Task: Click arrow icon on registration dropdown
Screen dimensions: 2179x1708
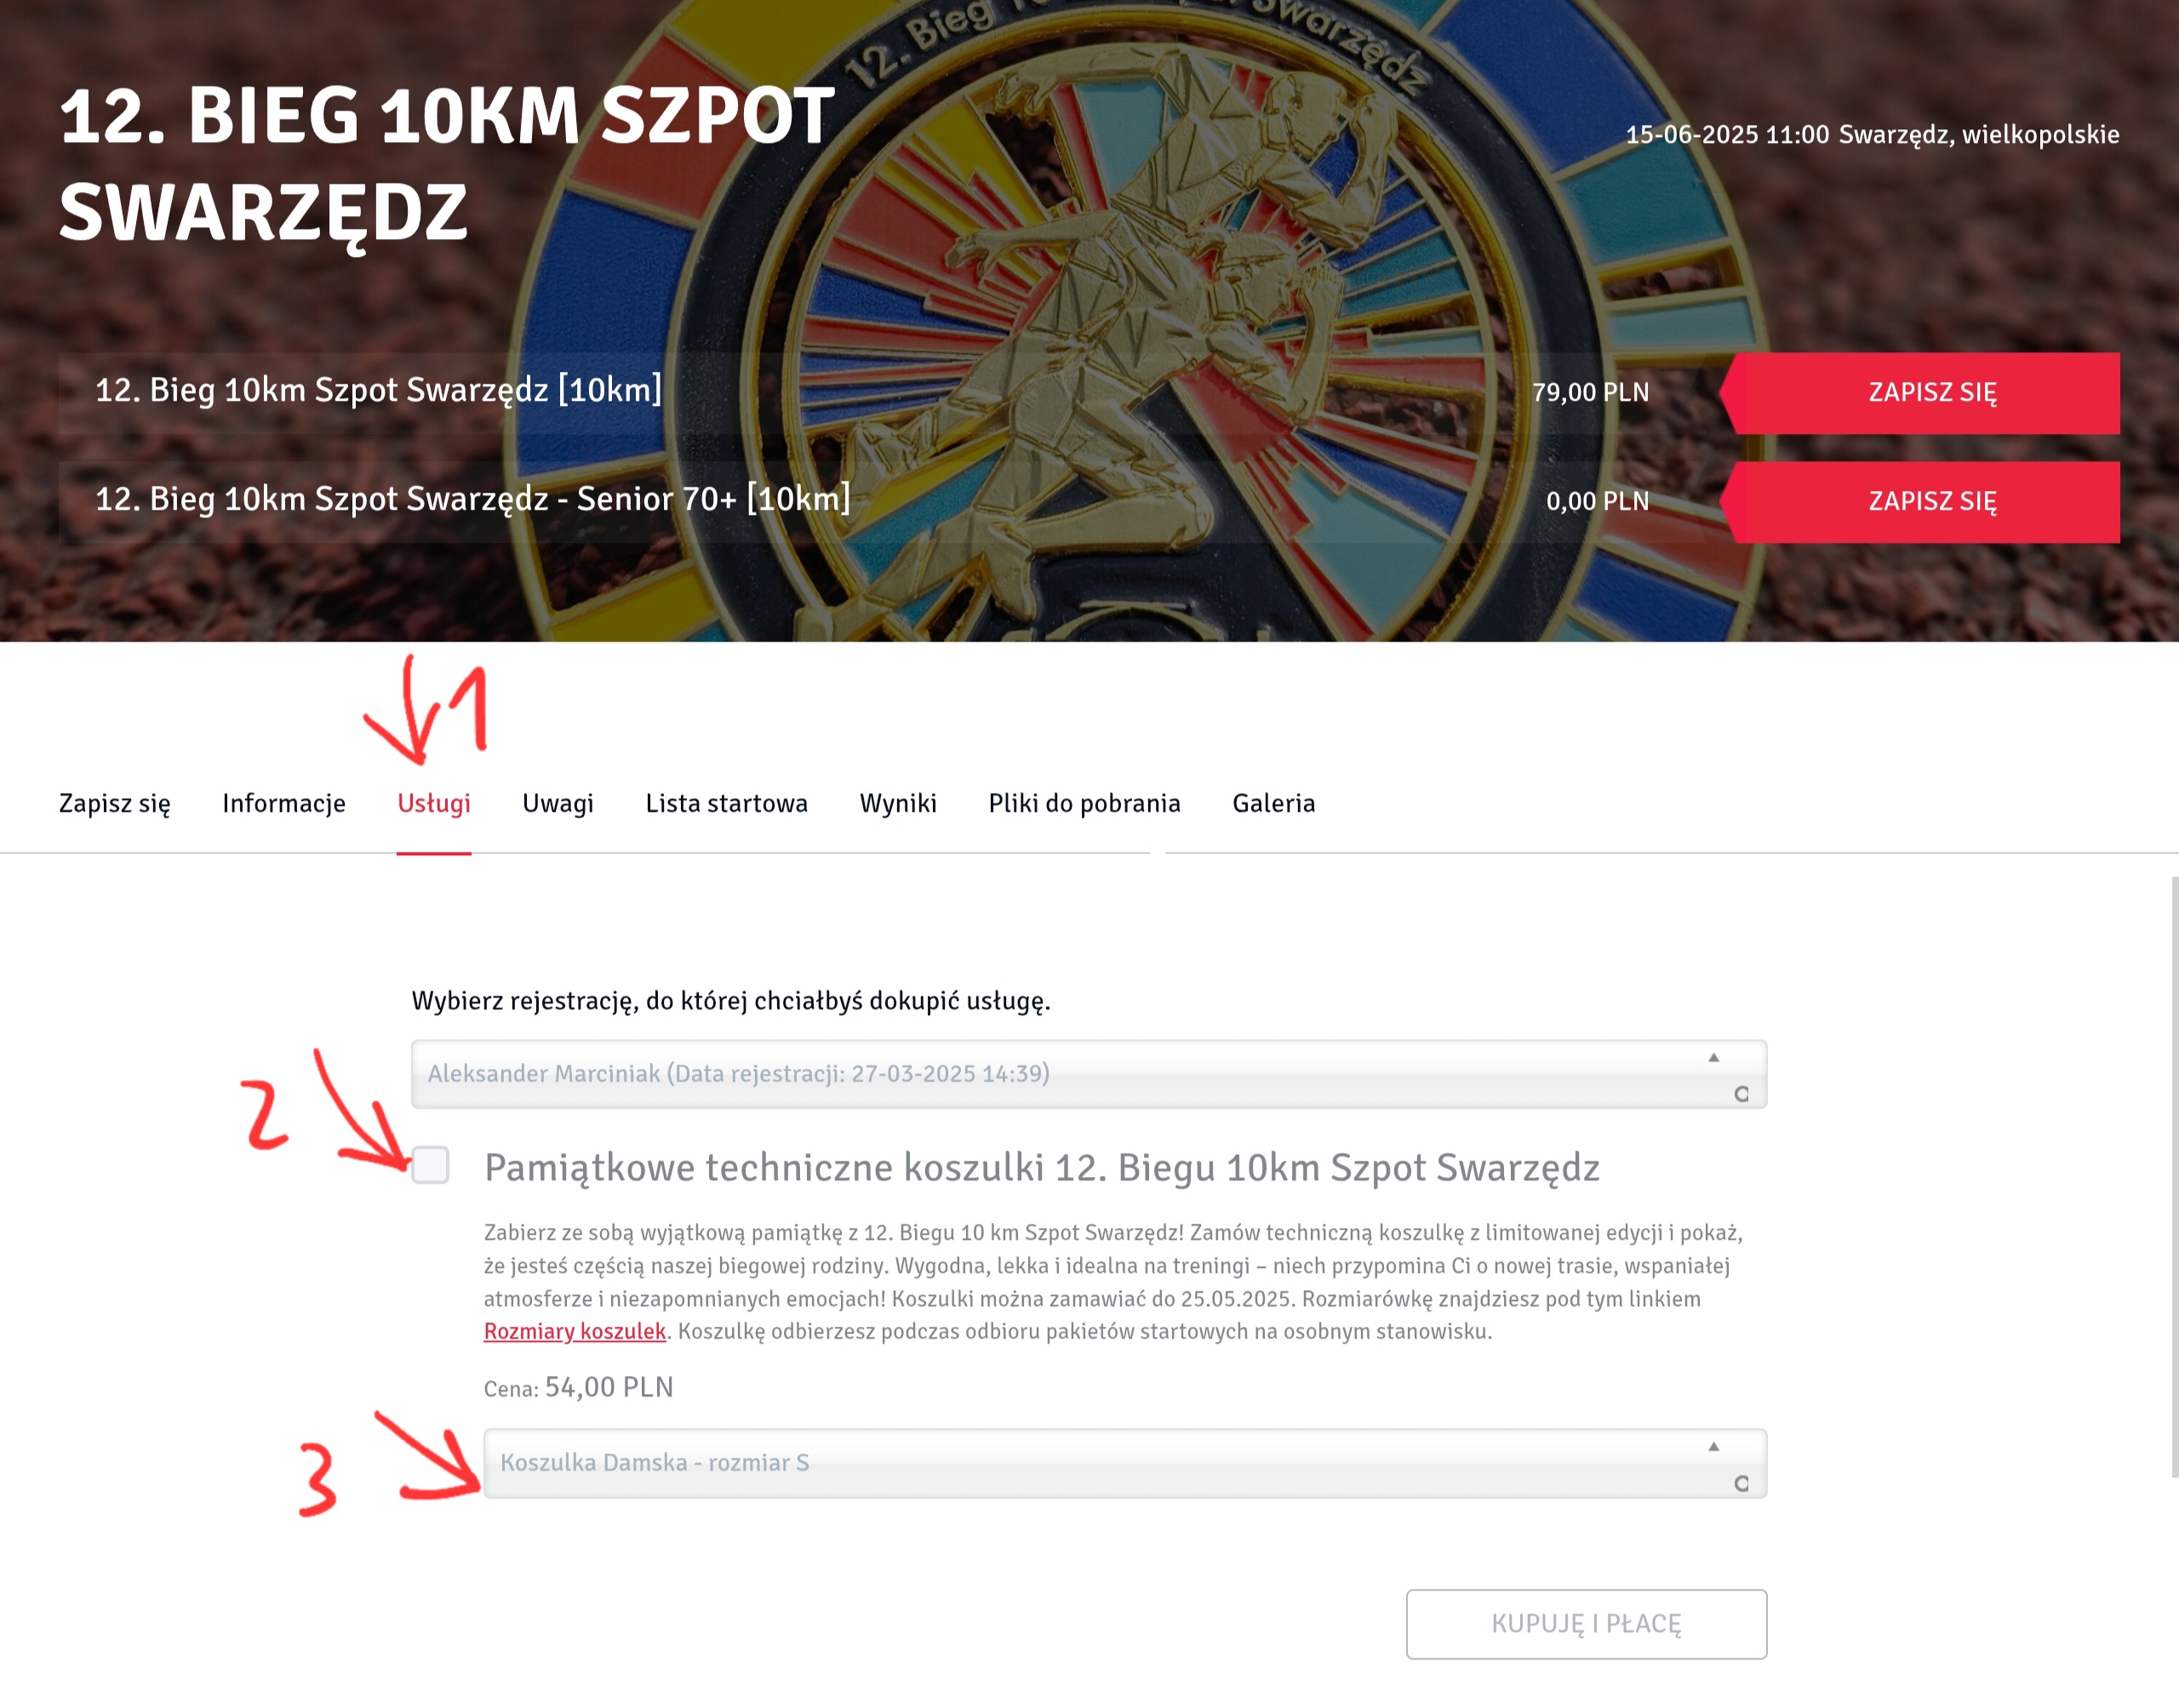Action: (x=1713, y=1057)
